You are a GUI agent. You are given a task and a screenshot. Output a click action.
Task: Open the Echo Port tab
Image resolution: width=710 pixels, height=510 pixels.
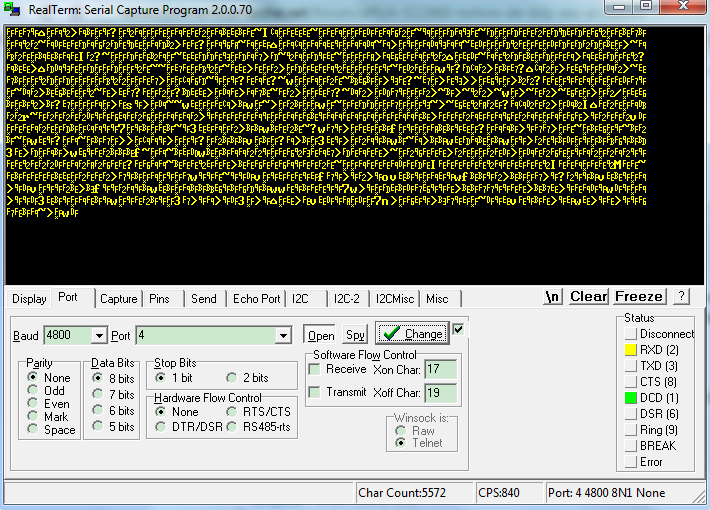(x=257, y=299)
